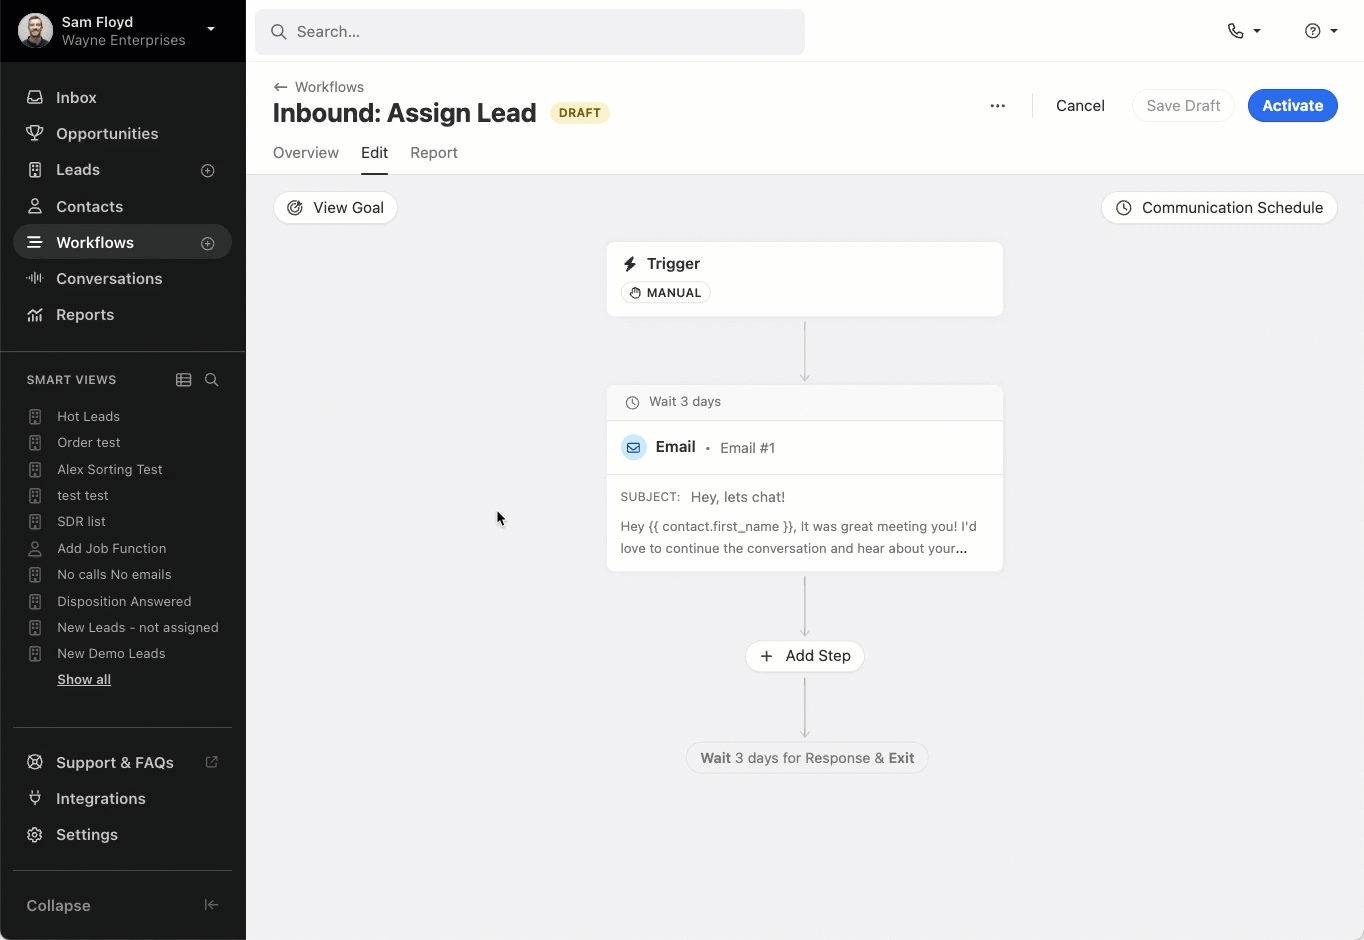Open Communication Schedule
The image size is (1364, 940).
(1219, 208)
